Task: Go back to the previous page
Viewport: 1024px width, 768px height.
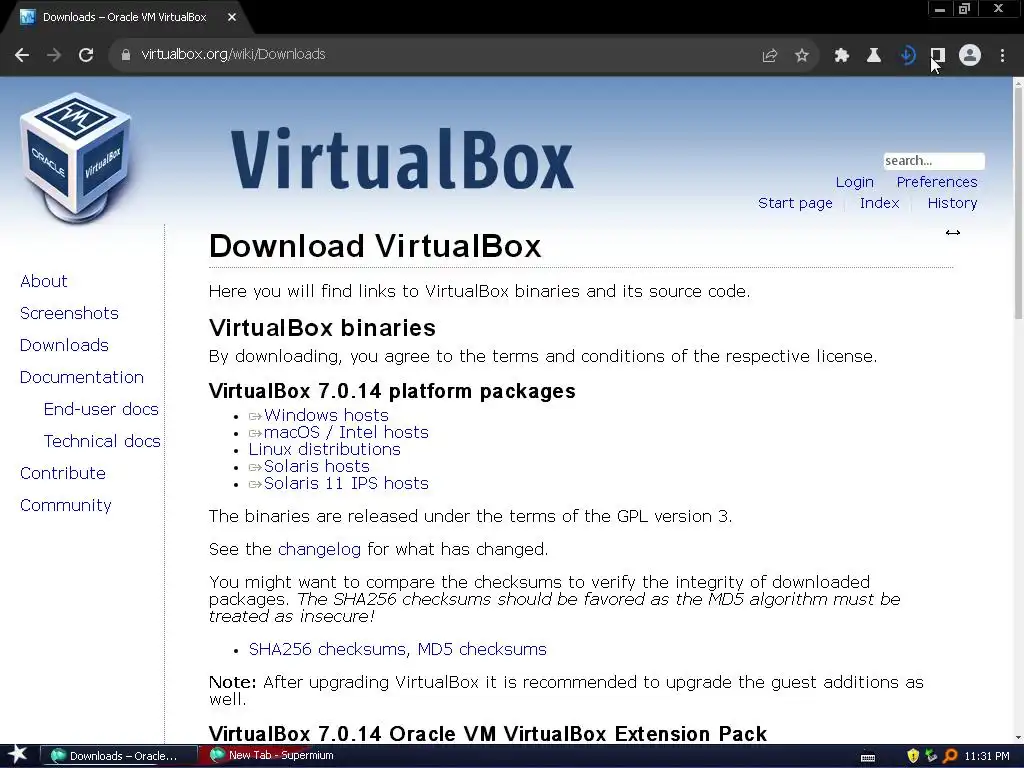Action: [22, 55]
